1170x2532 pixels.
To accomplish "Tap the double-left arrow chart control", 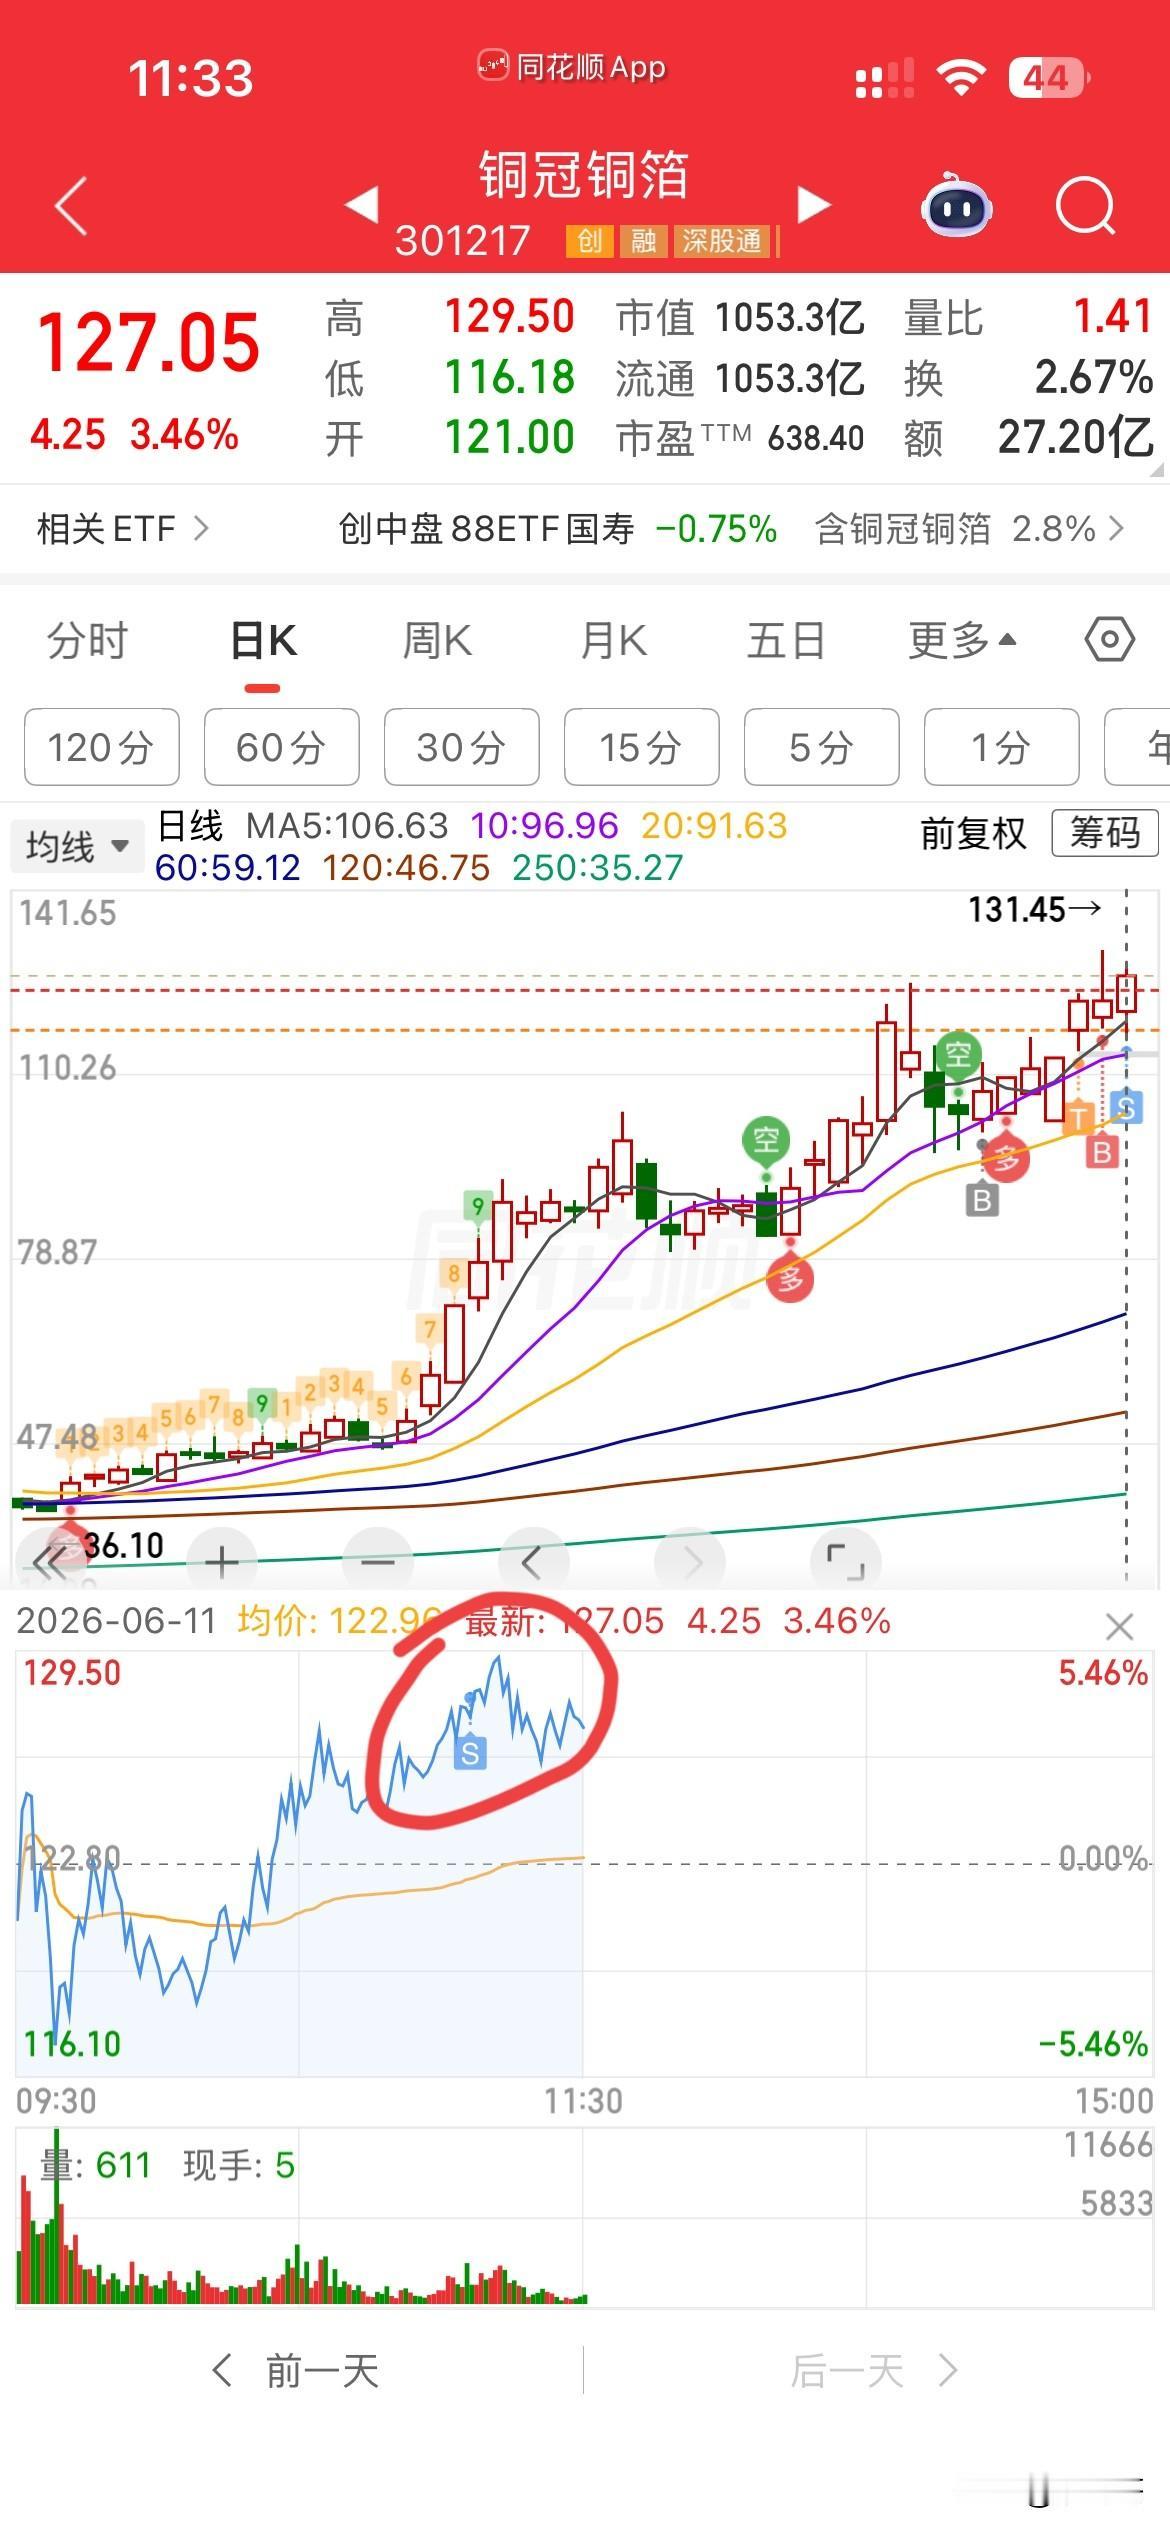I will [x=48, y=1561].
